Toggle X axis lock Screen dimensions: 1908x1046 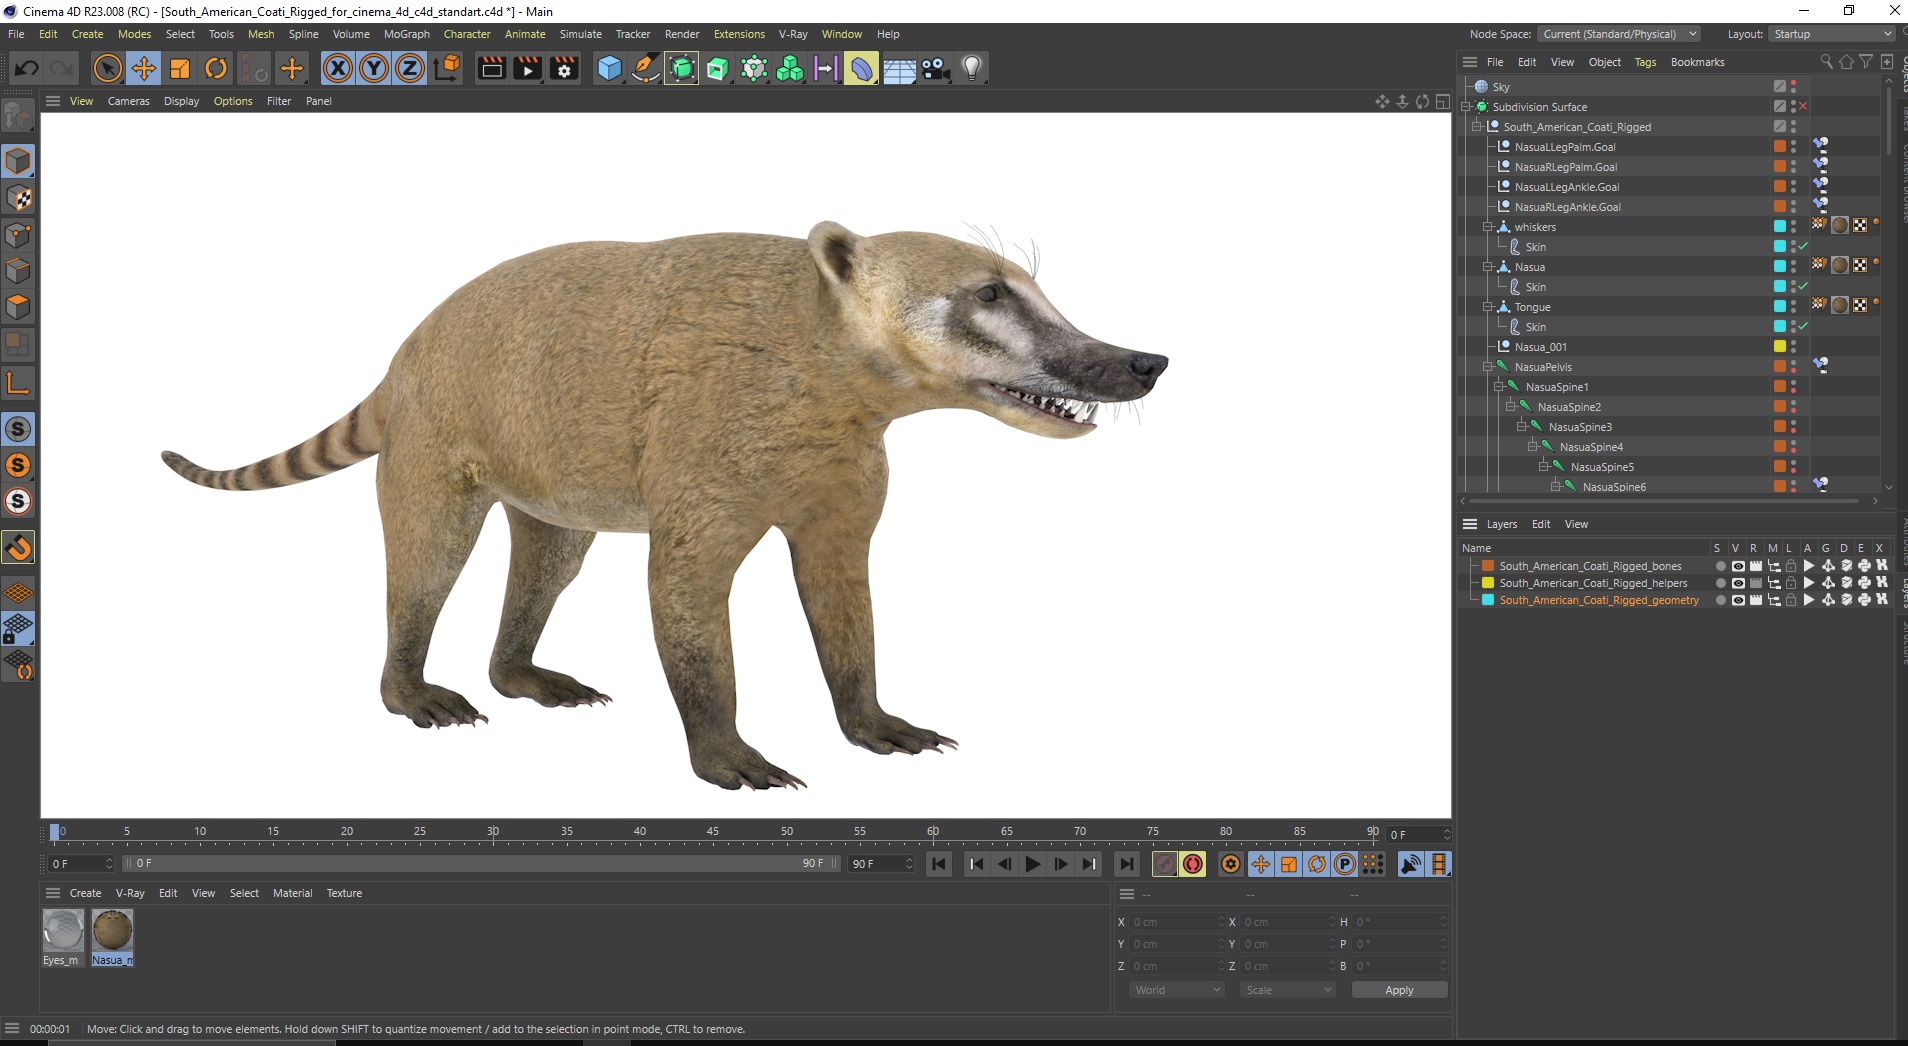pyautogui.click(x=338, y=68)
